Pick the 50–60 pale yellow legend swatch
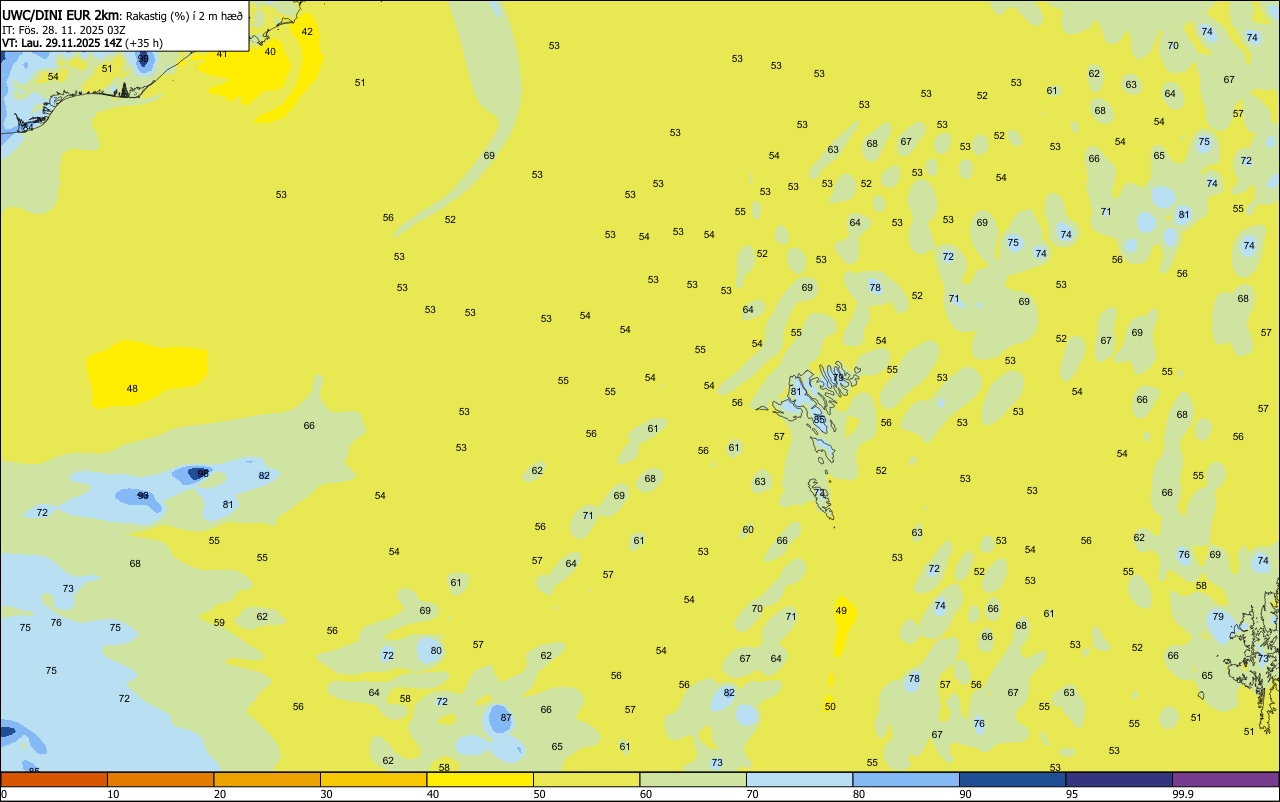This screenshot has height=802, width=1280. coord(586,779)
